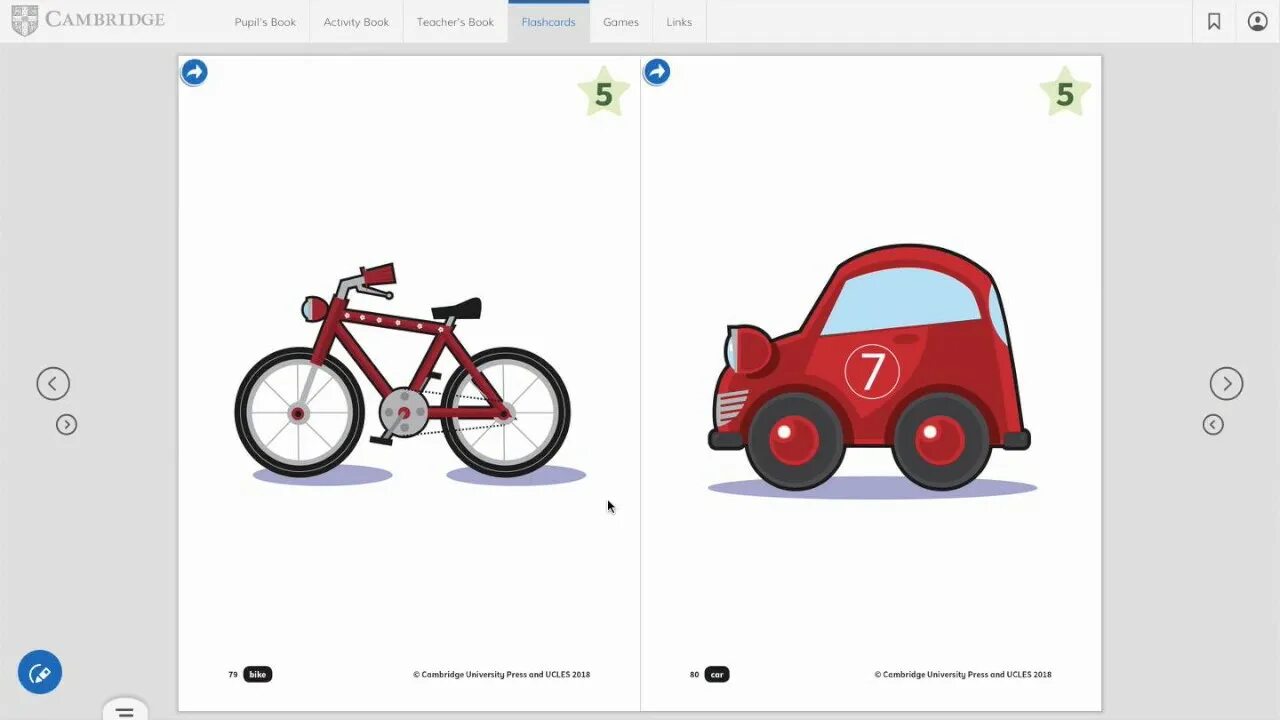
Task: Click unit 5 star on car card
Action: pos(1066,93)
